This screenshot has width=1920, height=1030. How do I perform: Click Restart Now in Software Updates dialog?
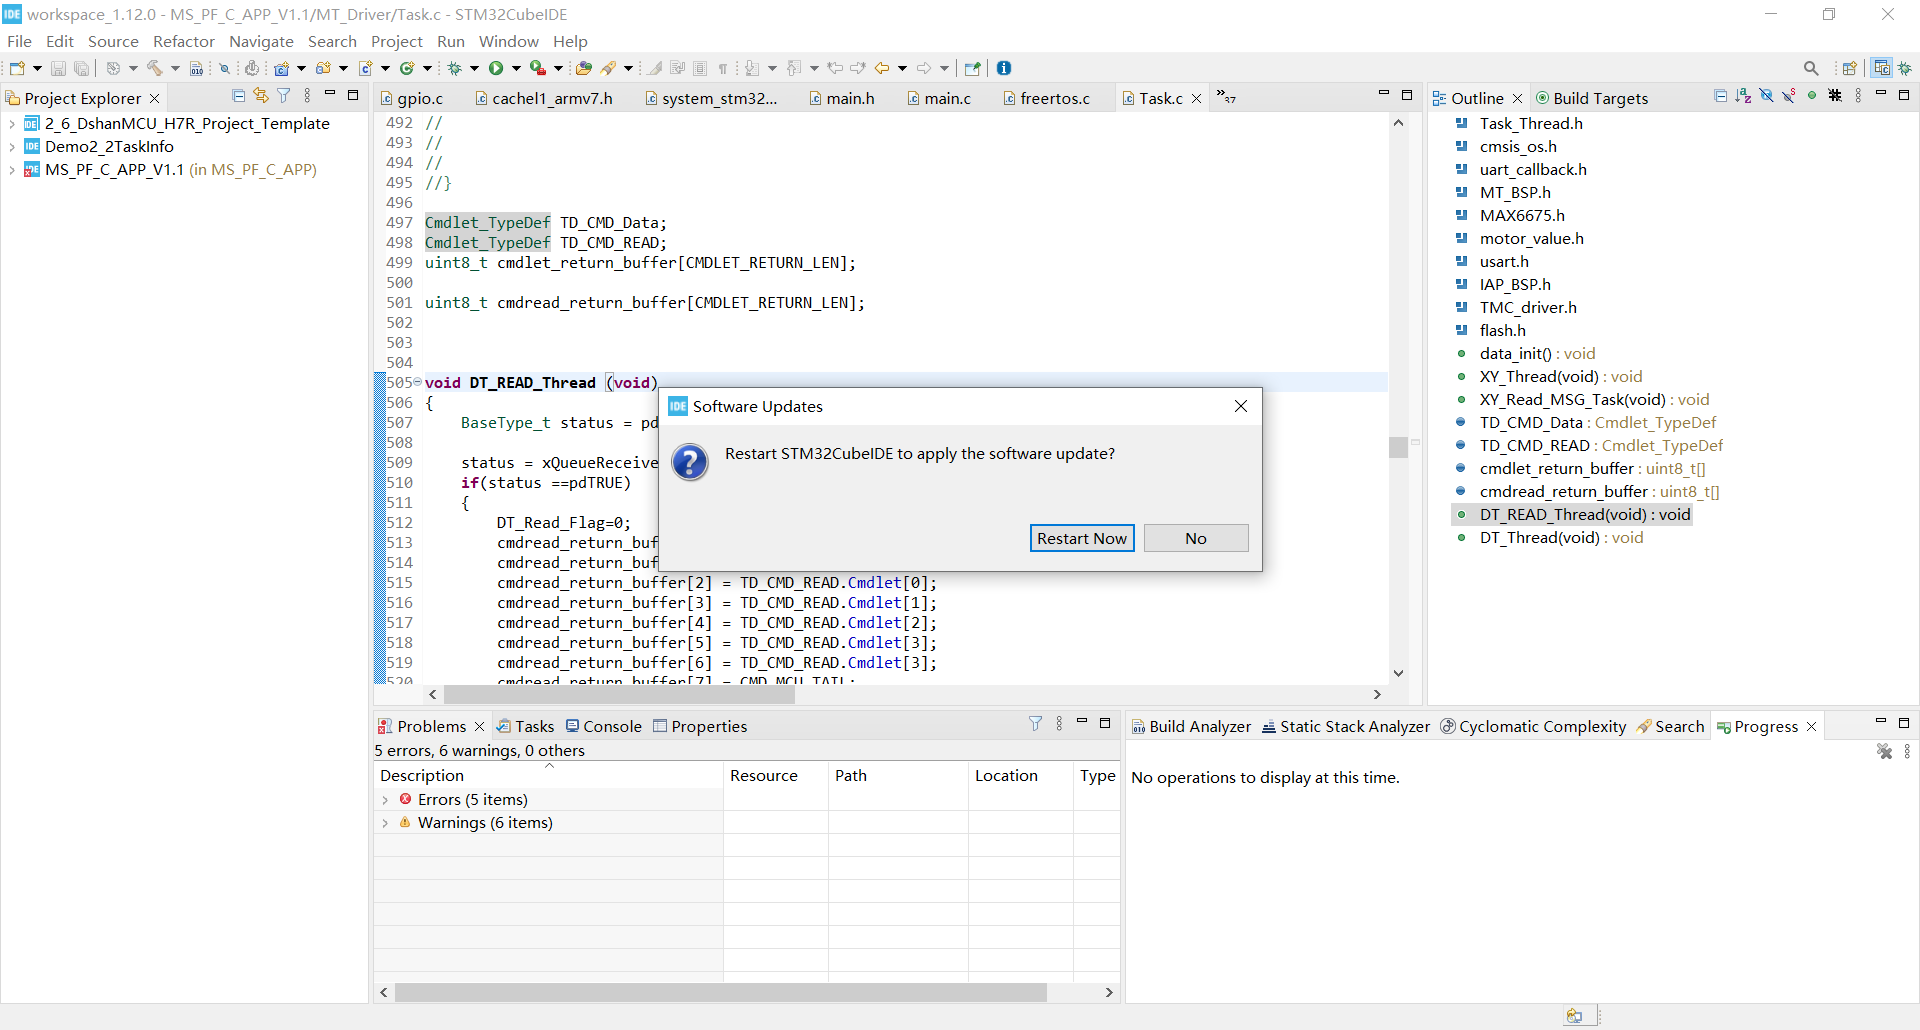pos(1082,538)
